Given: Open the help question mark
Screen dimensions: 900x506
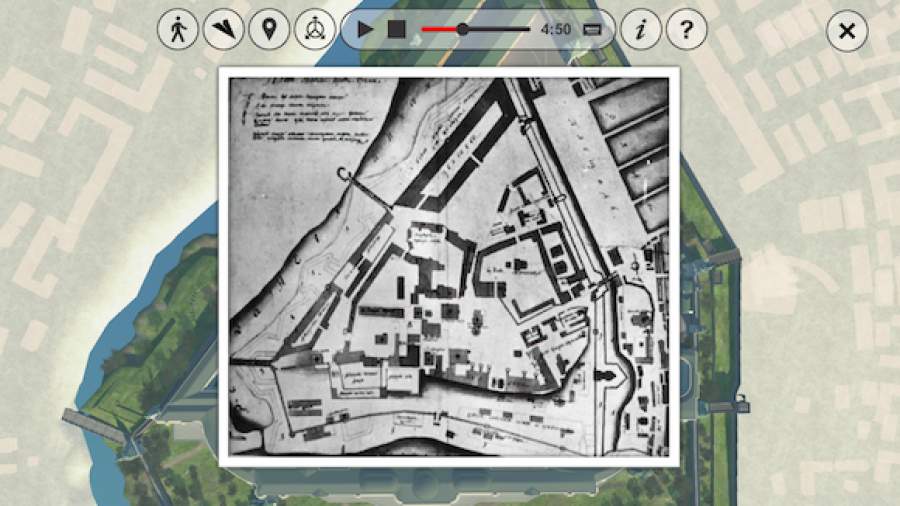Looking at the screenshot, I should tap(686, 29).
